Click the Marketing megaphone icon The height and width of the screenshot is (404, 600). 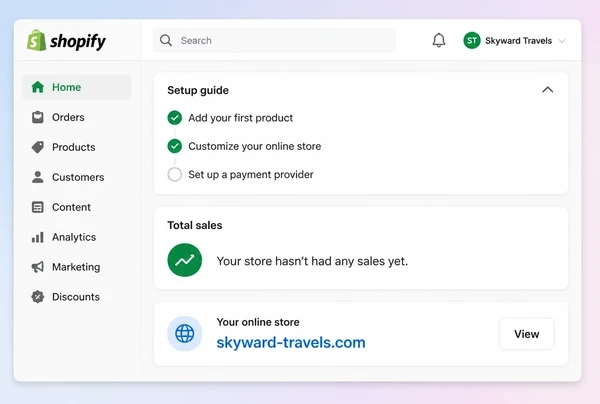pyautogui.click(x=38, y=267)
